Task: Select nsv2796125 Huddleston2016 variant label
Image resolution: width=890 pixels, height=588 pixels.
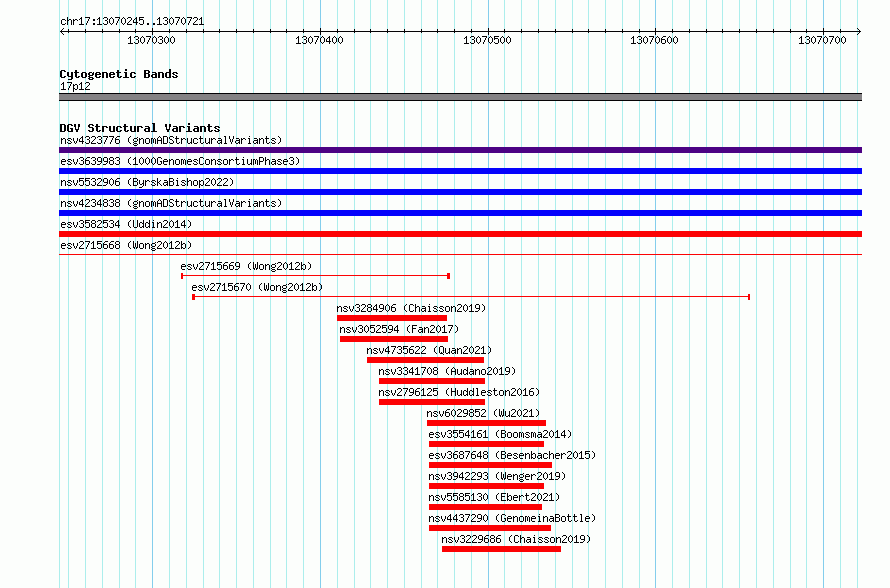Action: pyautogui.click(x=459, y=392)
